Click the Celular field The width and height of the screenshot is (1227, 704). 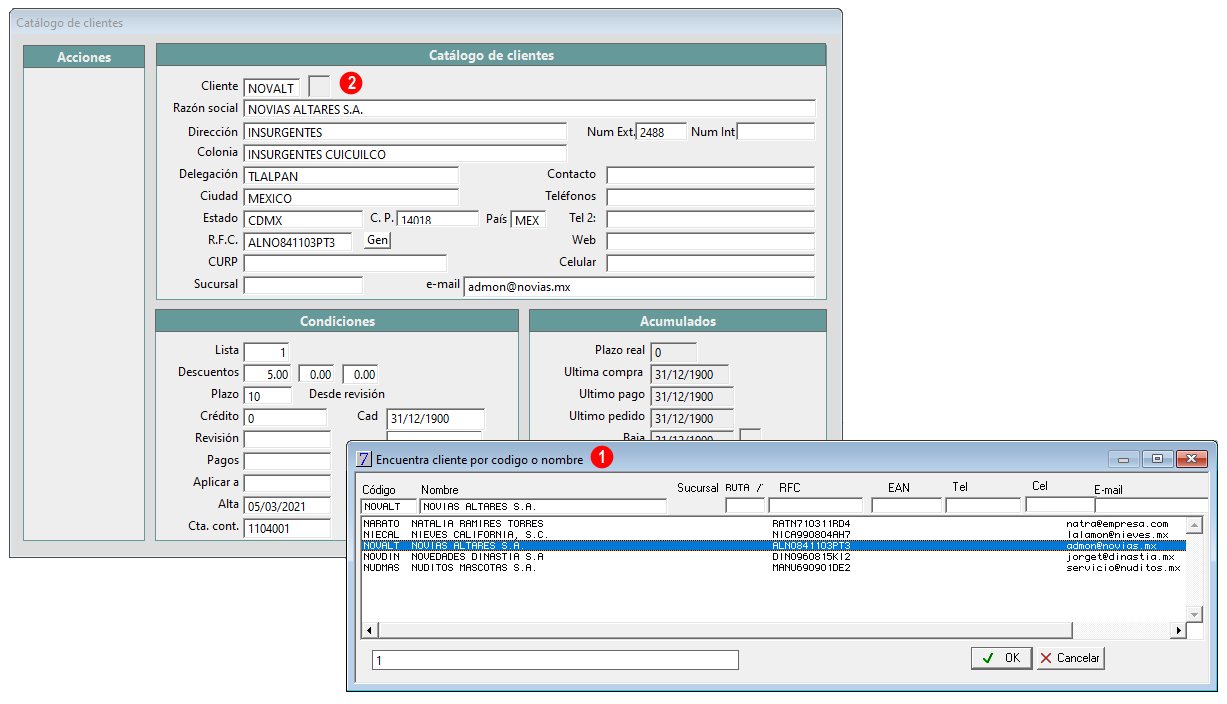(x=711, y=263)
